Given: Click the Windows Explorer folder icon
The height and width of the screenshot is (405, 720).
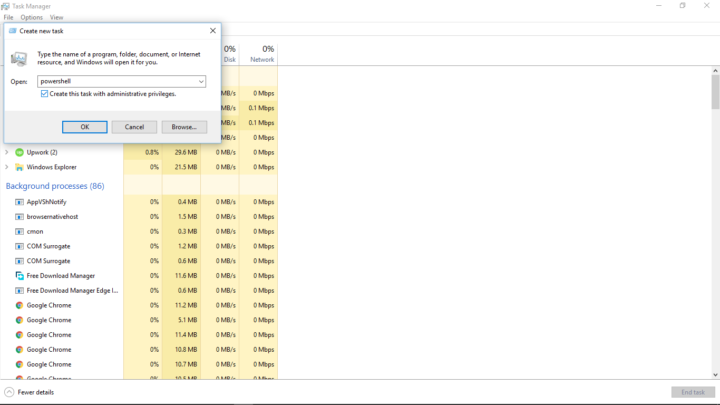Looking at the screenshot, I should pyautogui.click(x=19, y=167).
